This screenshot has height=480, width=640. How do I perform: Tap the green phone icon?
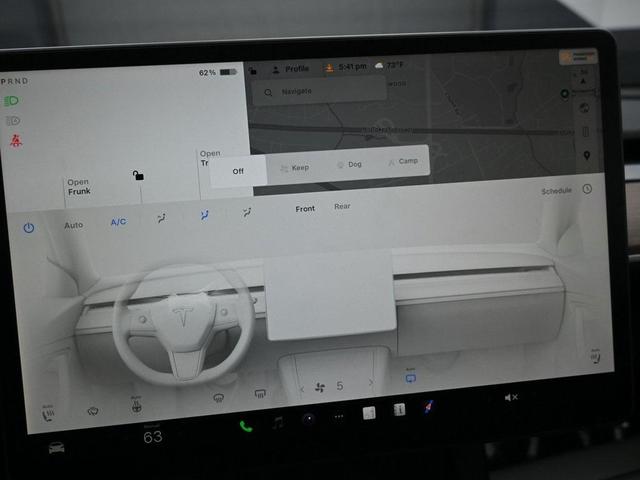pyautogui.click(x=245, y=425)
